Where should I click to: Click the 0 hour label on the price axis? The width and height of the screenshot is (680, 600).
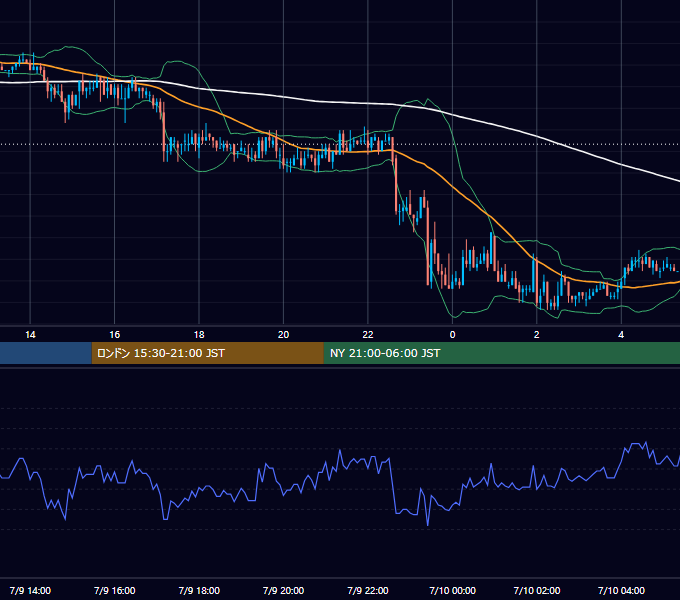tap(452, 335)
